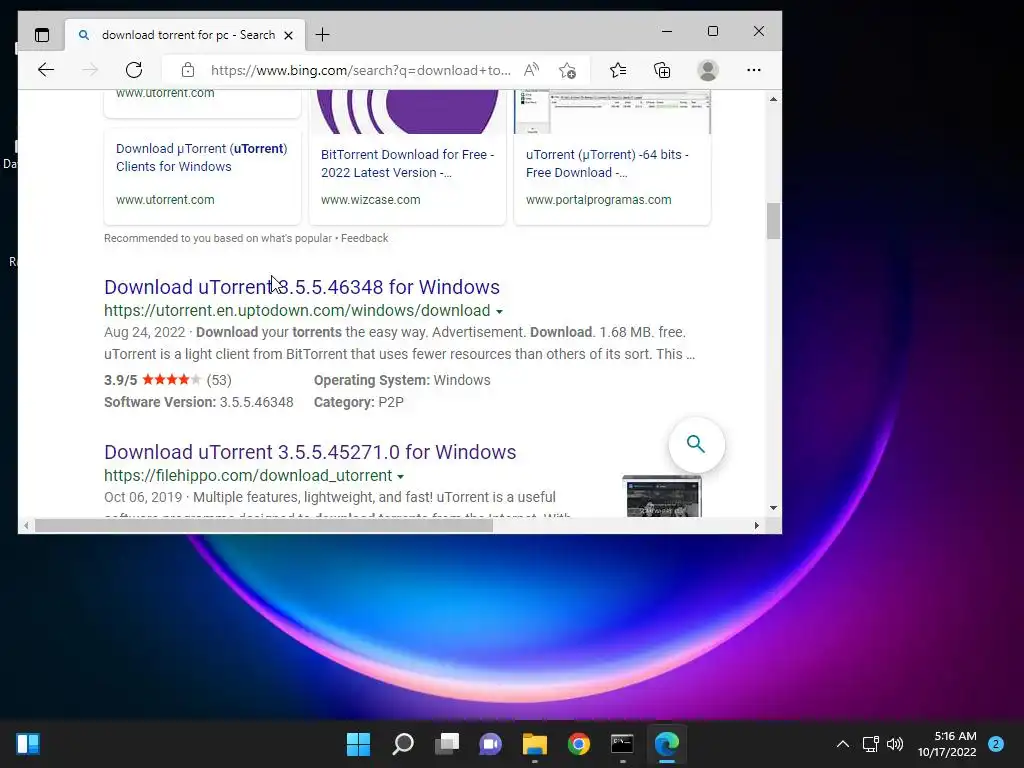Click 'Category: P2P' text
Viewport: 1024px width, 768px height.
(x=359, y=402)
